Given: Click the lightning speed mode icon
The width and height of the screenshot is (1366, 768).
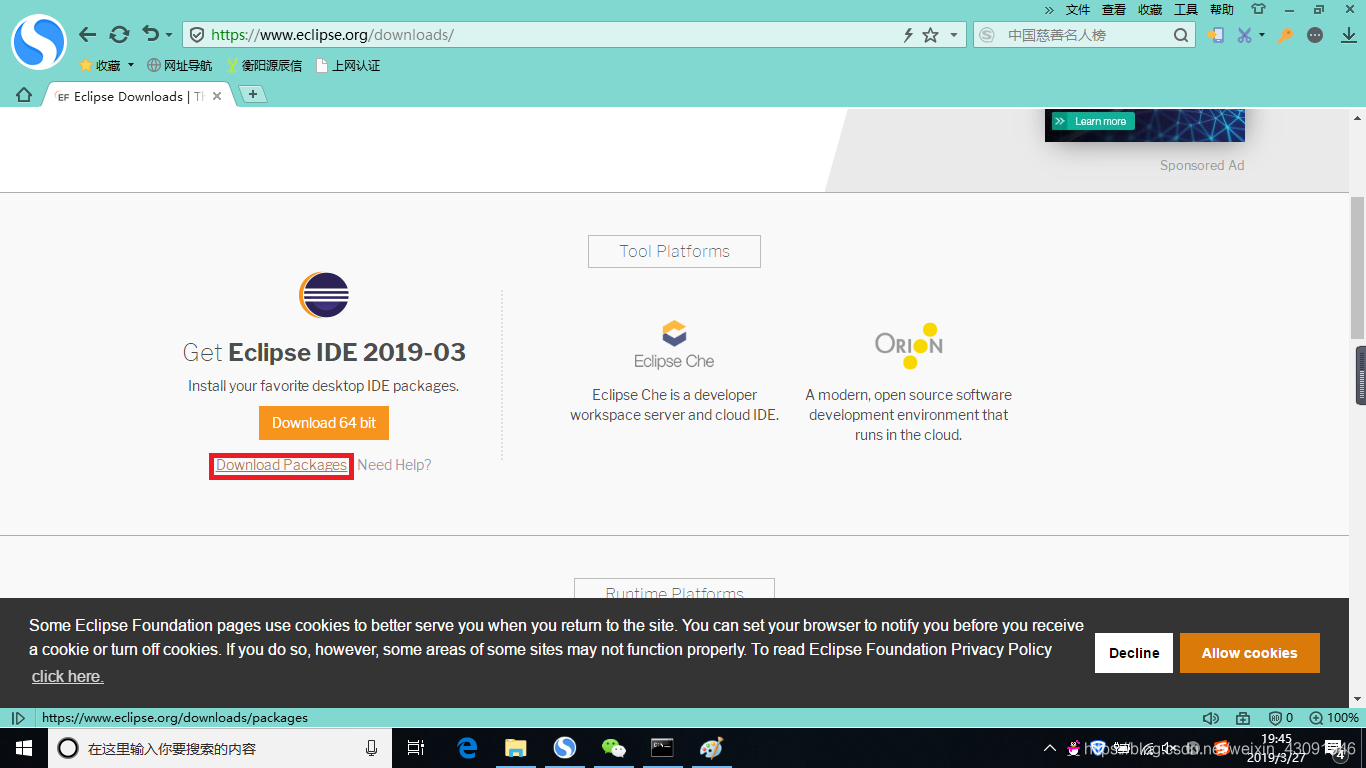Looking at the screenshot, I should 908,35.
